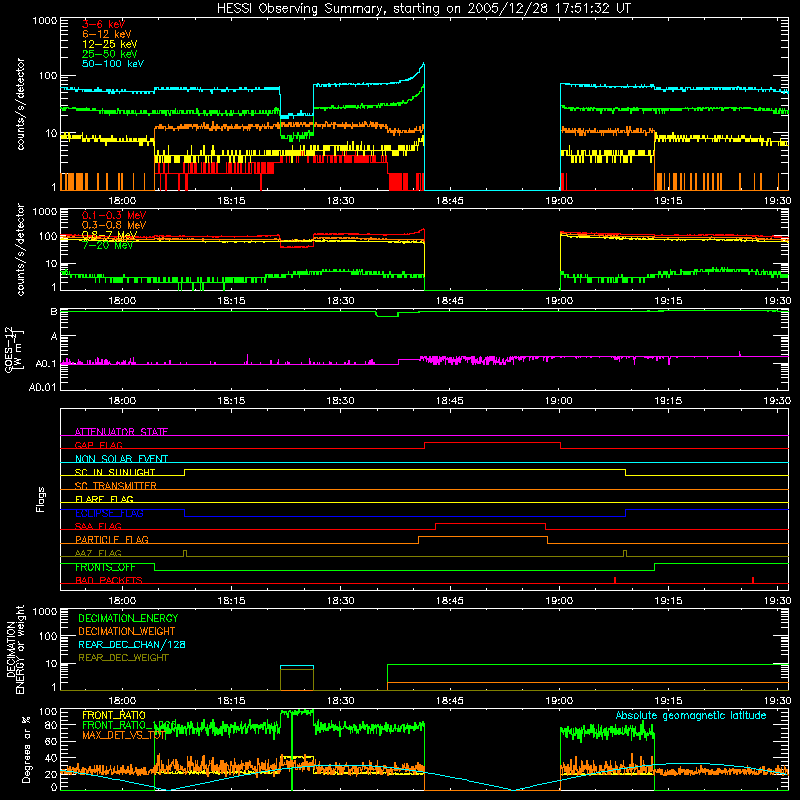This screenshot has height=800, width=800.
Task: Click the 0.1-0.3 MeV legend label
Action: [114, 215]
